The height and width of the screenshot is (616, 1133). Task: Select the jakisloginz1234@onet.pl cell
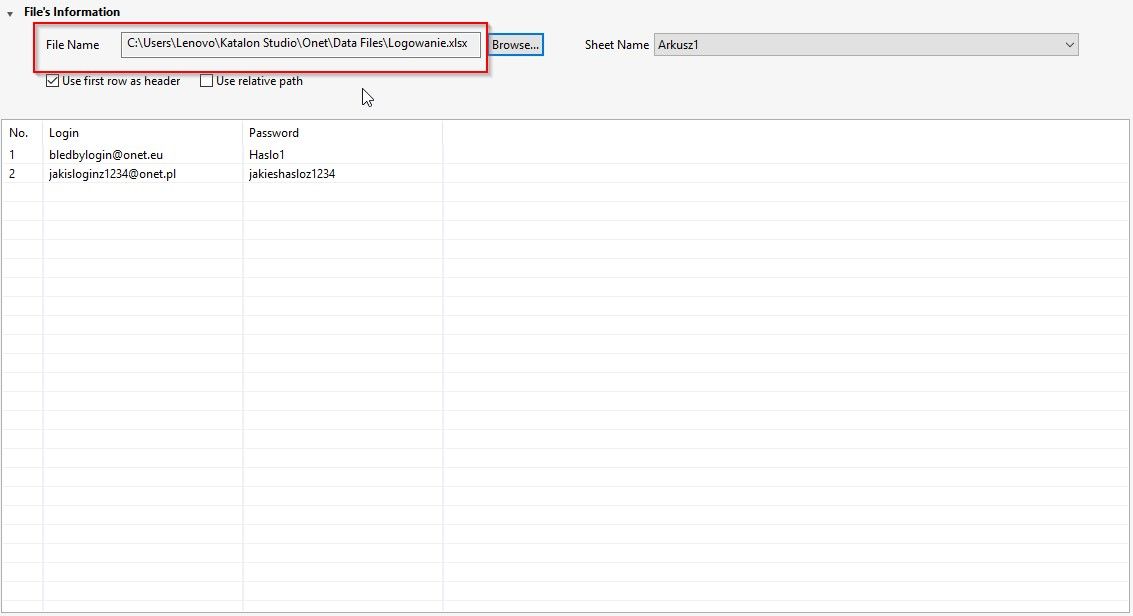[113, 174]
